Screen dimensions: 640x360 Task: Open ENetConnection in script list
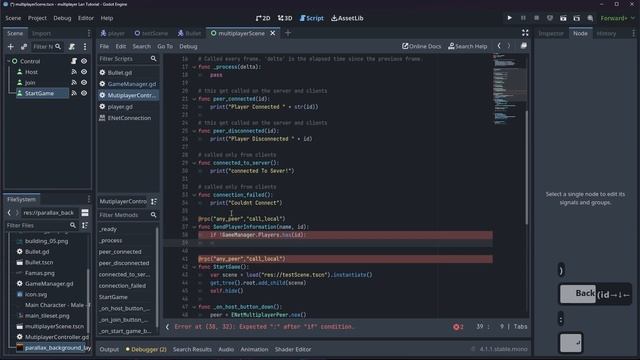[128, 118]
